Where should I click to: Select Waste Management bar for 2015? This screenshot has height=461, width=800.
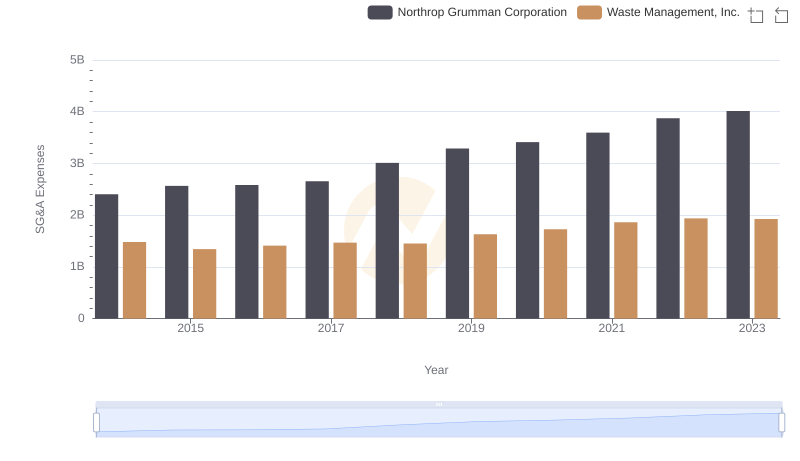[205, 284]
